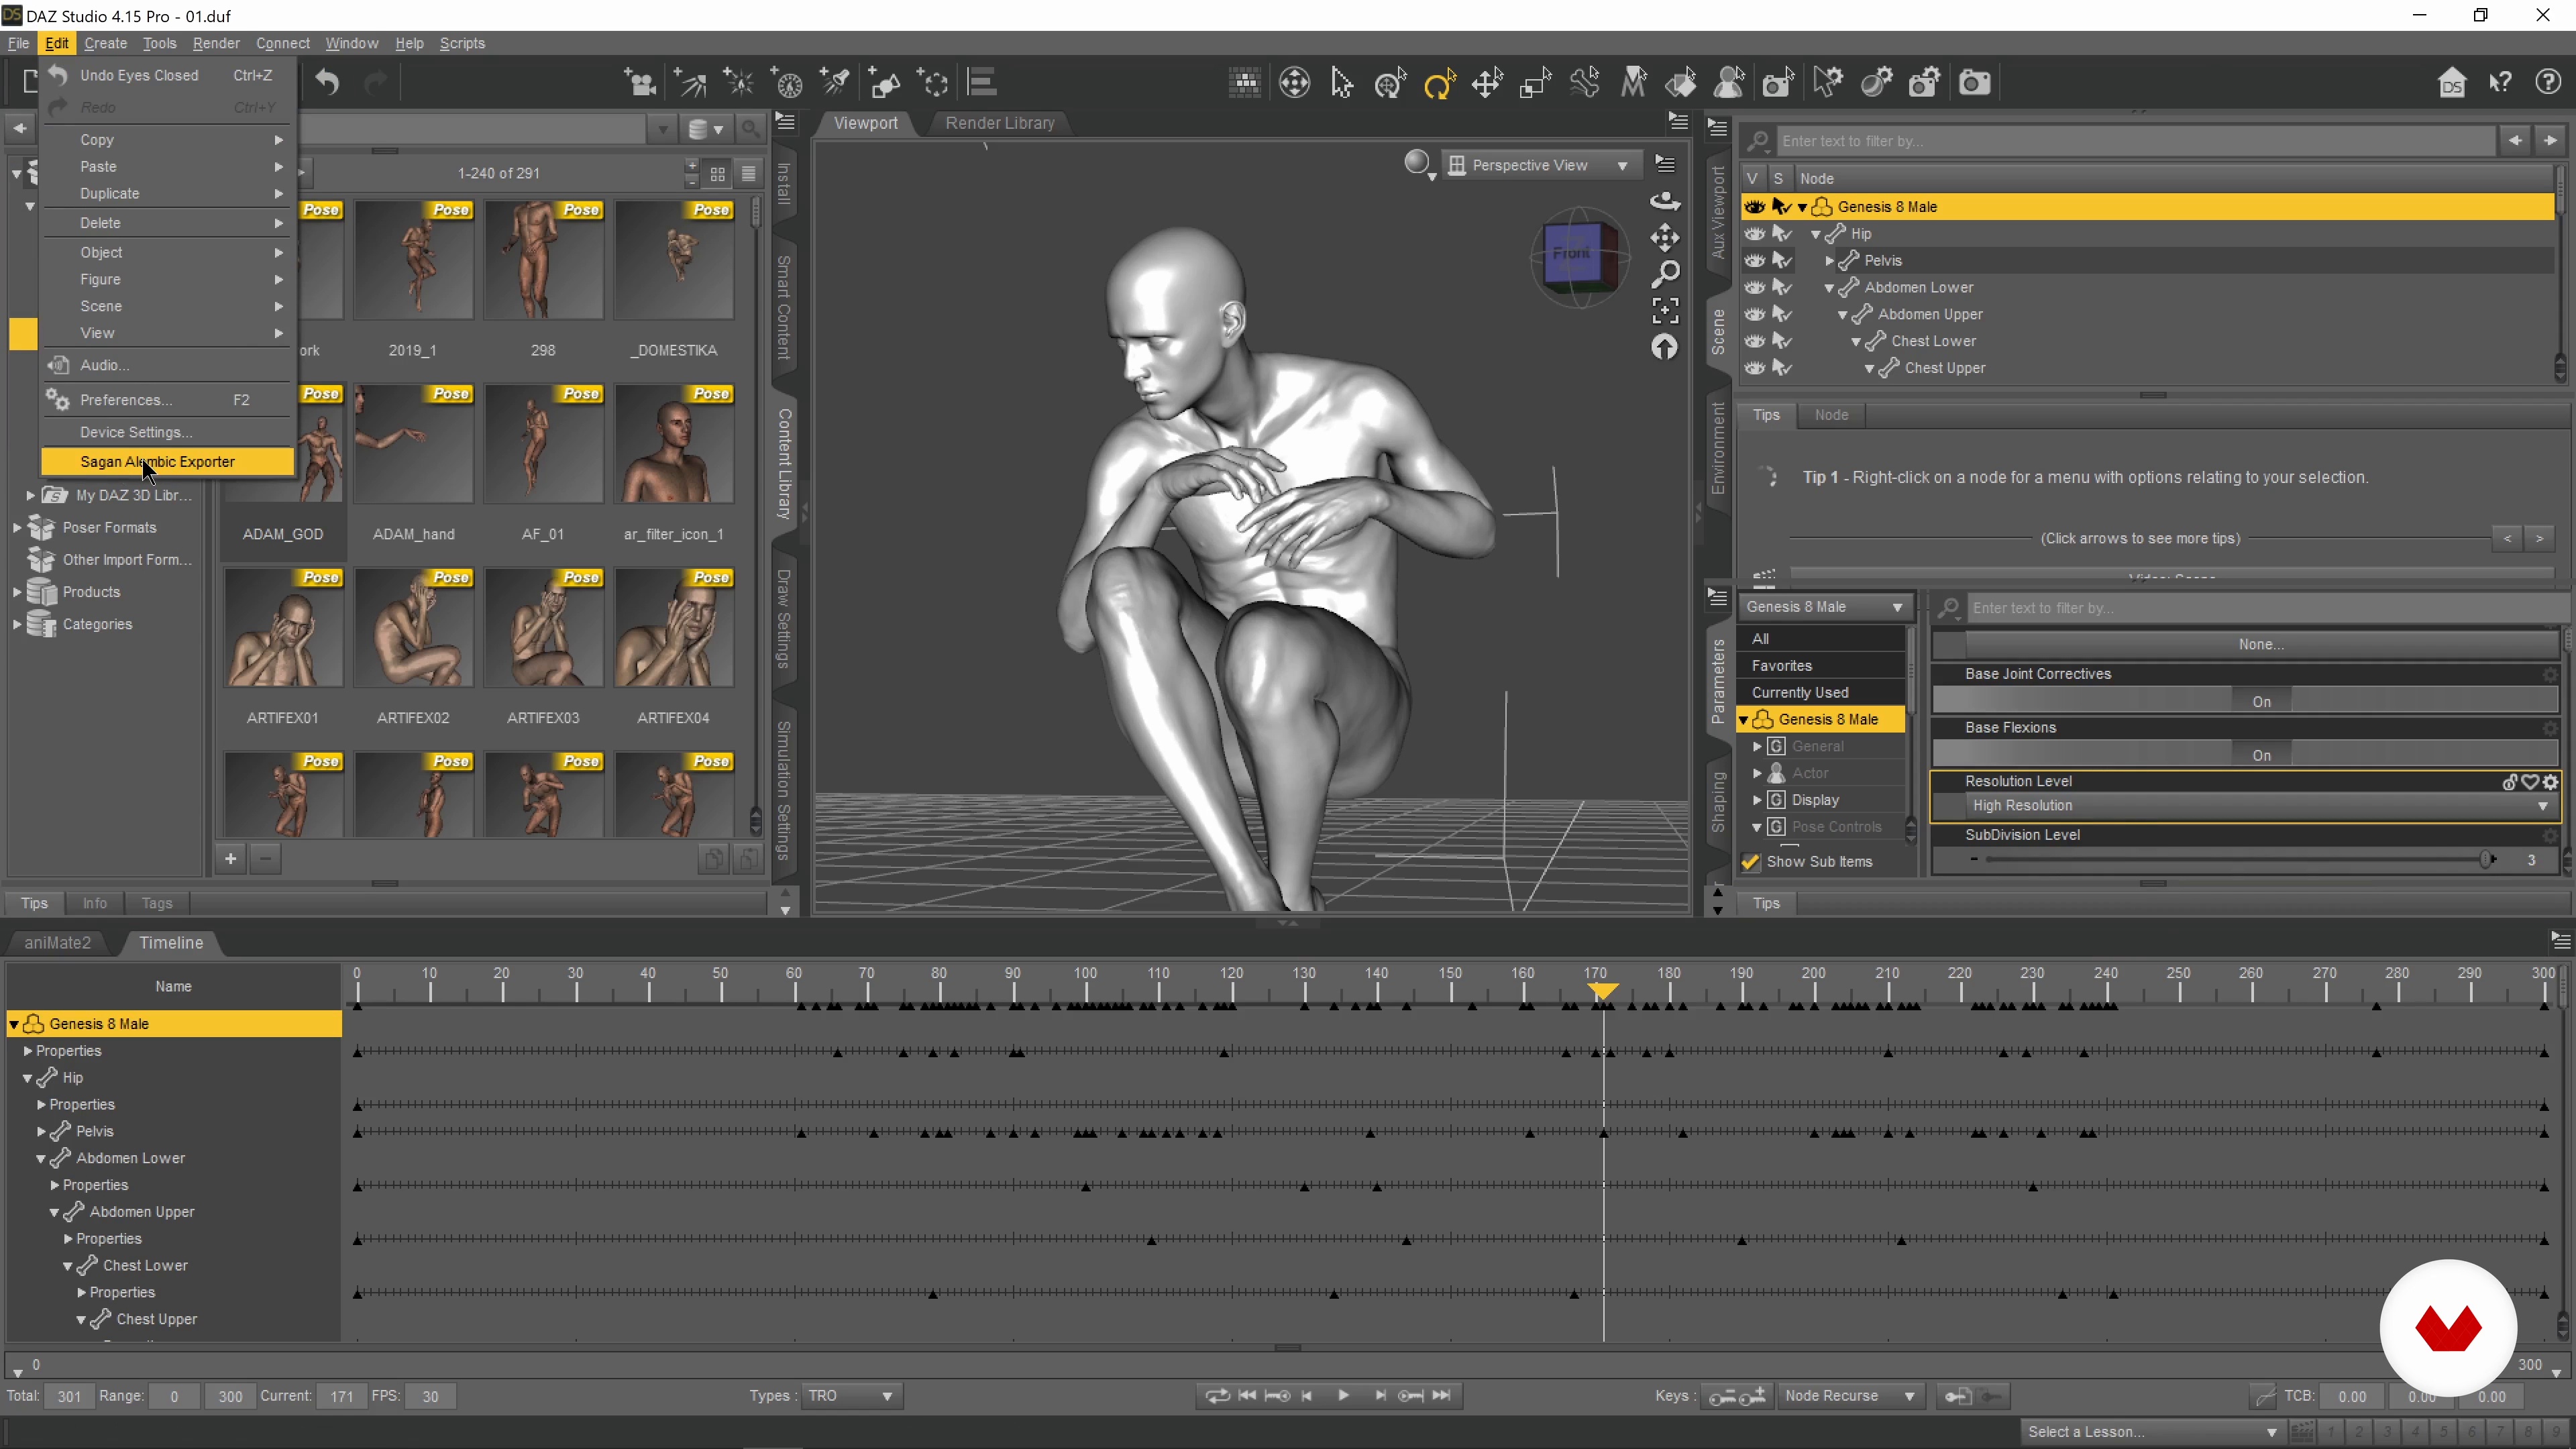2576x1449 pixels.
Task: Click the Create New Primitive icon
Action: (885, 83)
